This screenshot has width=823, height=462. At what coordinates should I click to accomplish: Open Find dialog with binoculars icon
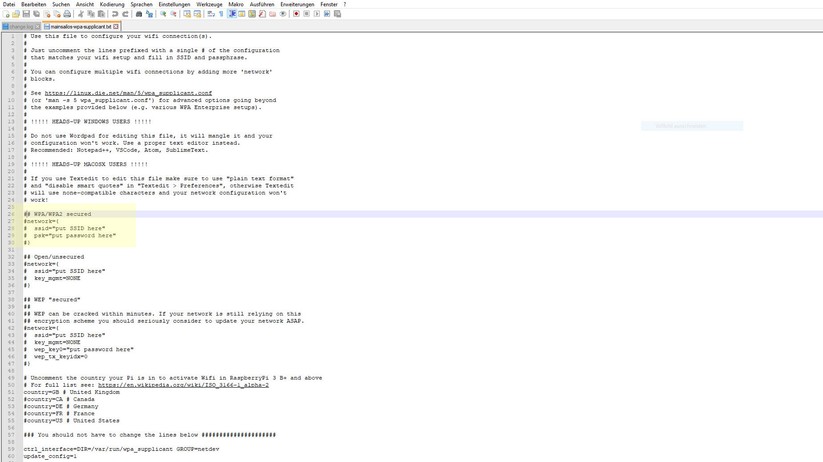point(139,14)
